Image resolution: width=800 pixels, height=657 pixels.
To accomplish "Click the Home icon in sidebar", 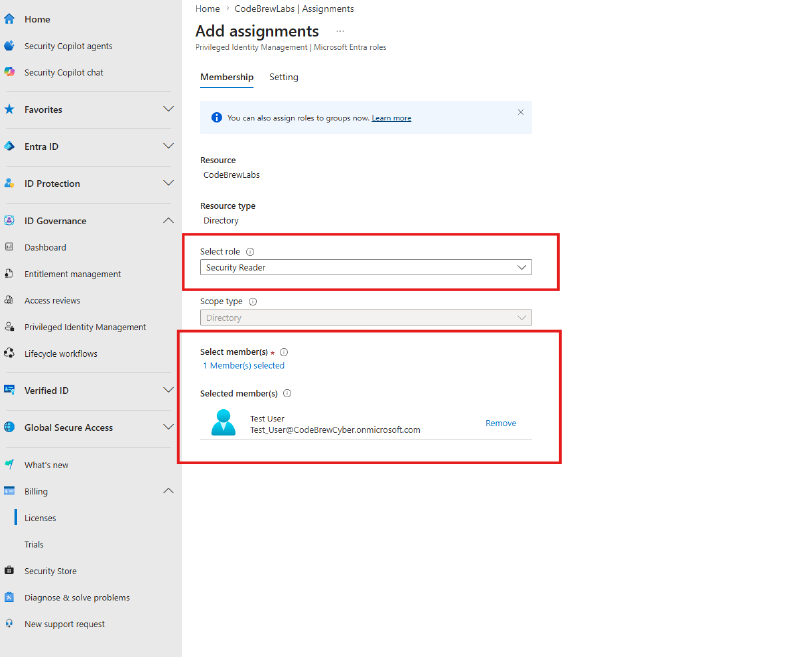I will point(9,19).
